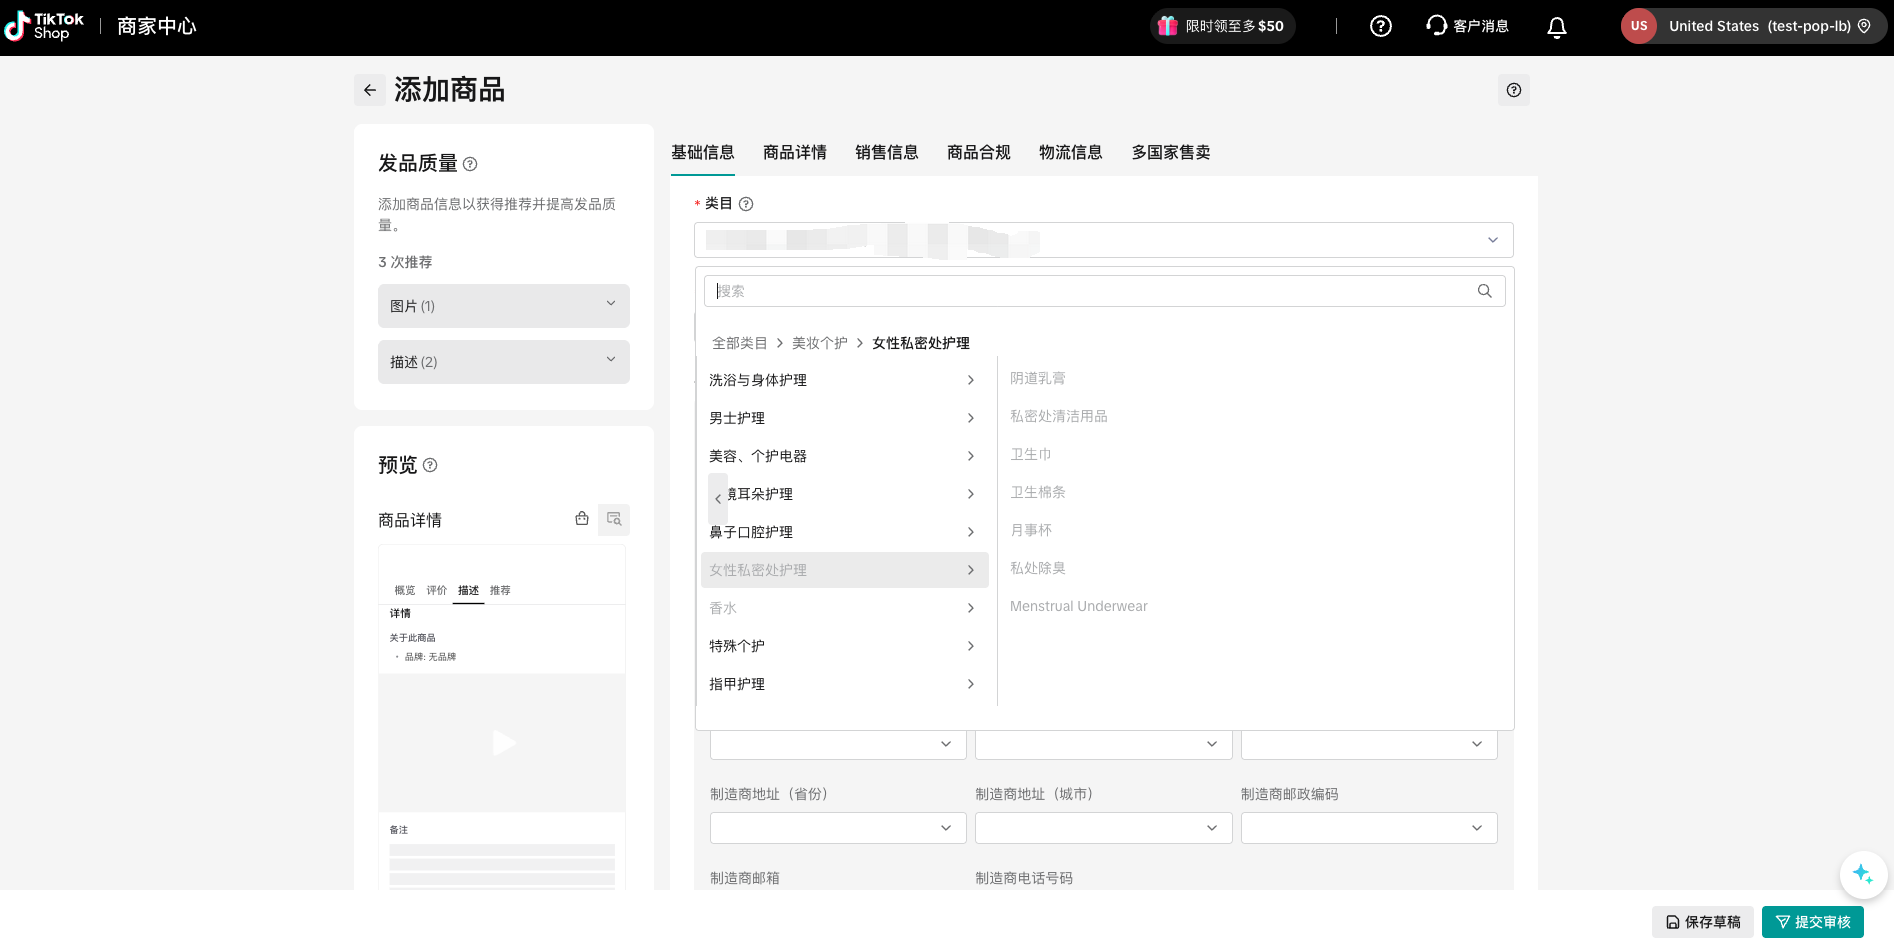Focus the category 搜索 input field
Viewport: 1894px width, 947px height.
1090,291
